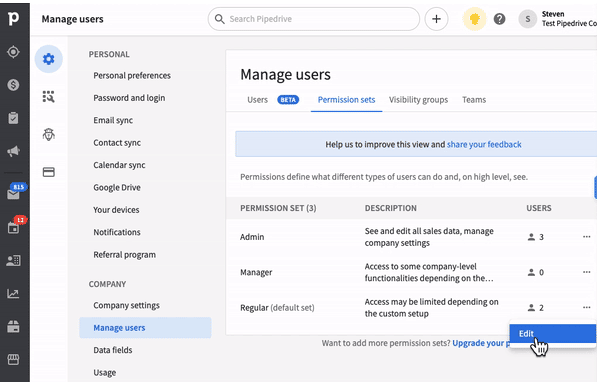Open Contact sync settings
Image resolution: width=597 pixels, height=382 pixels.
point(117,143)
